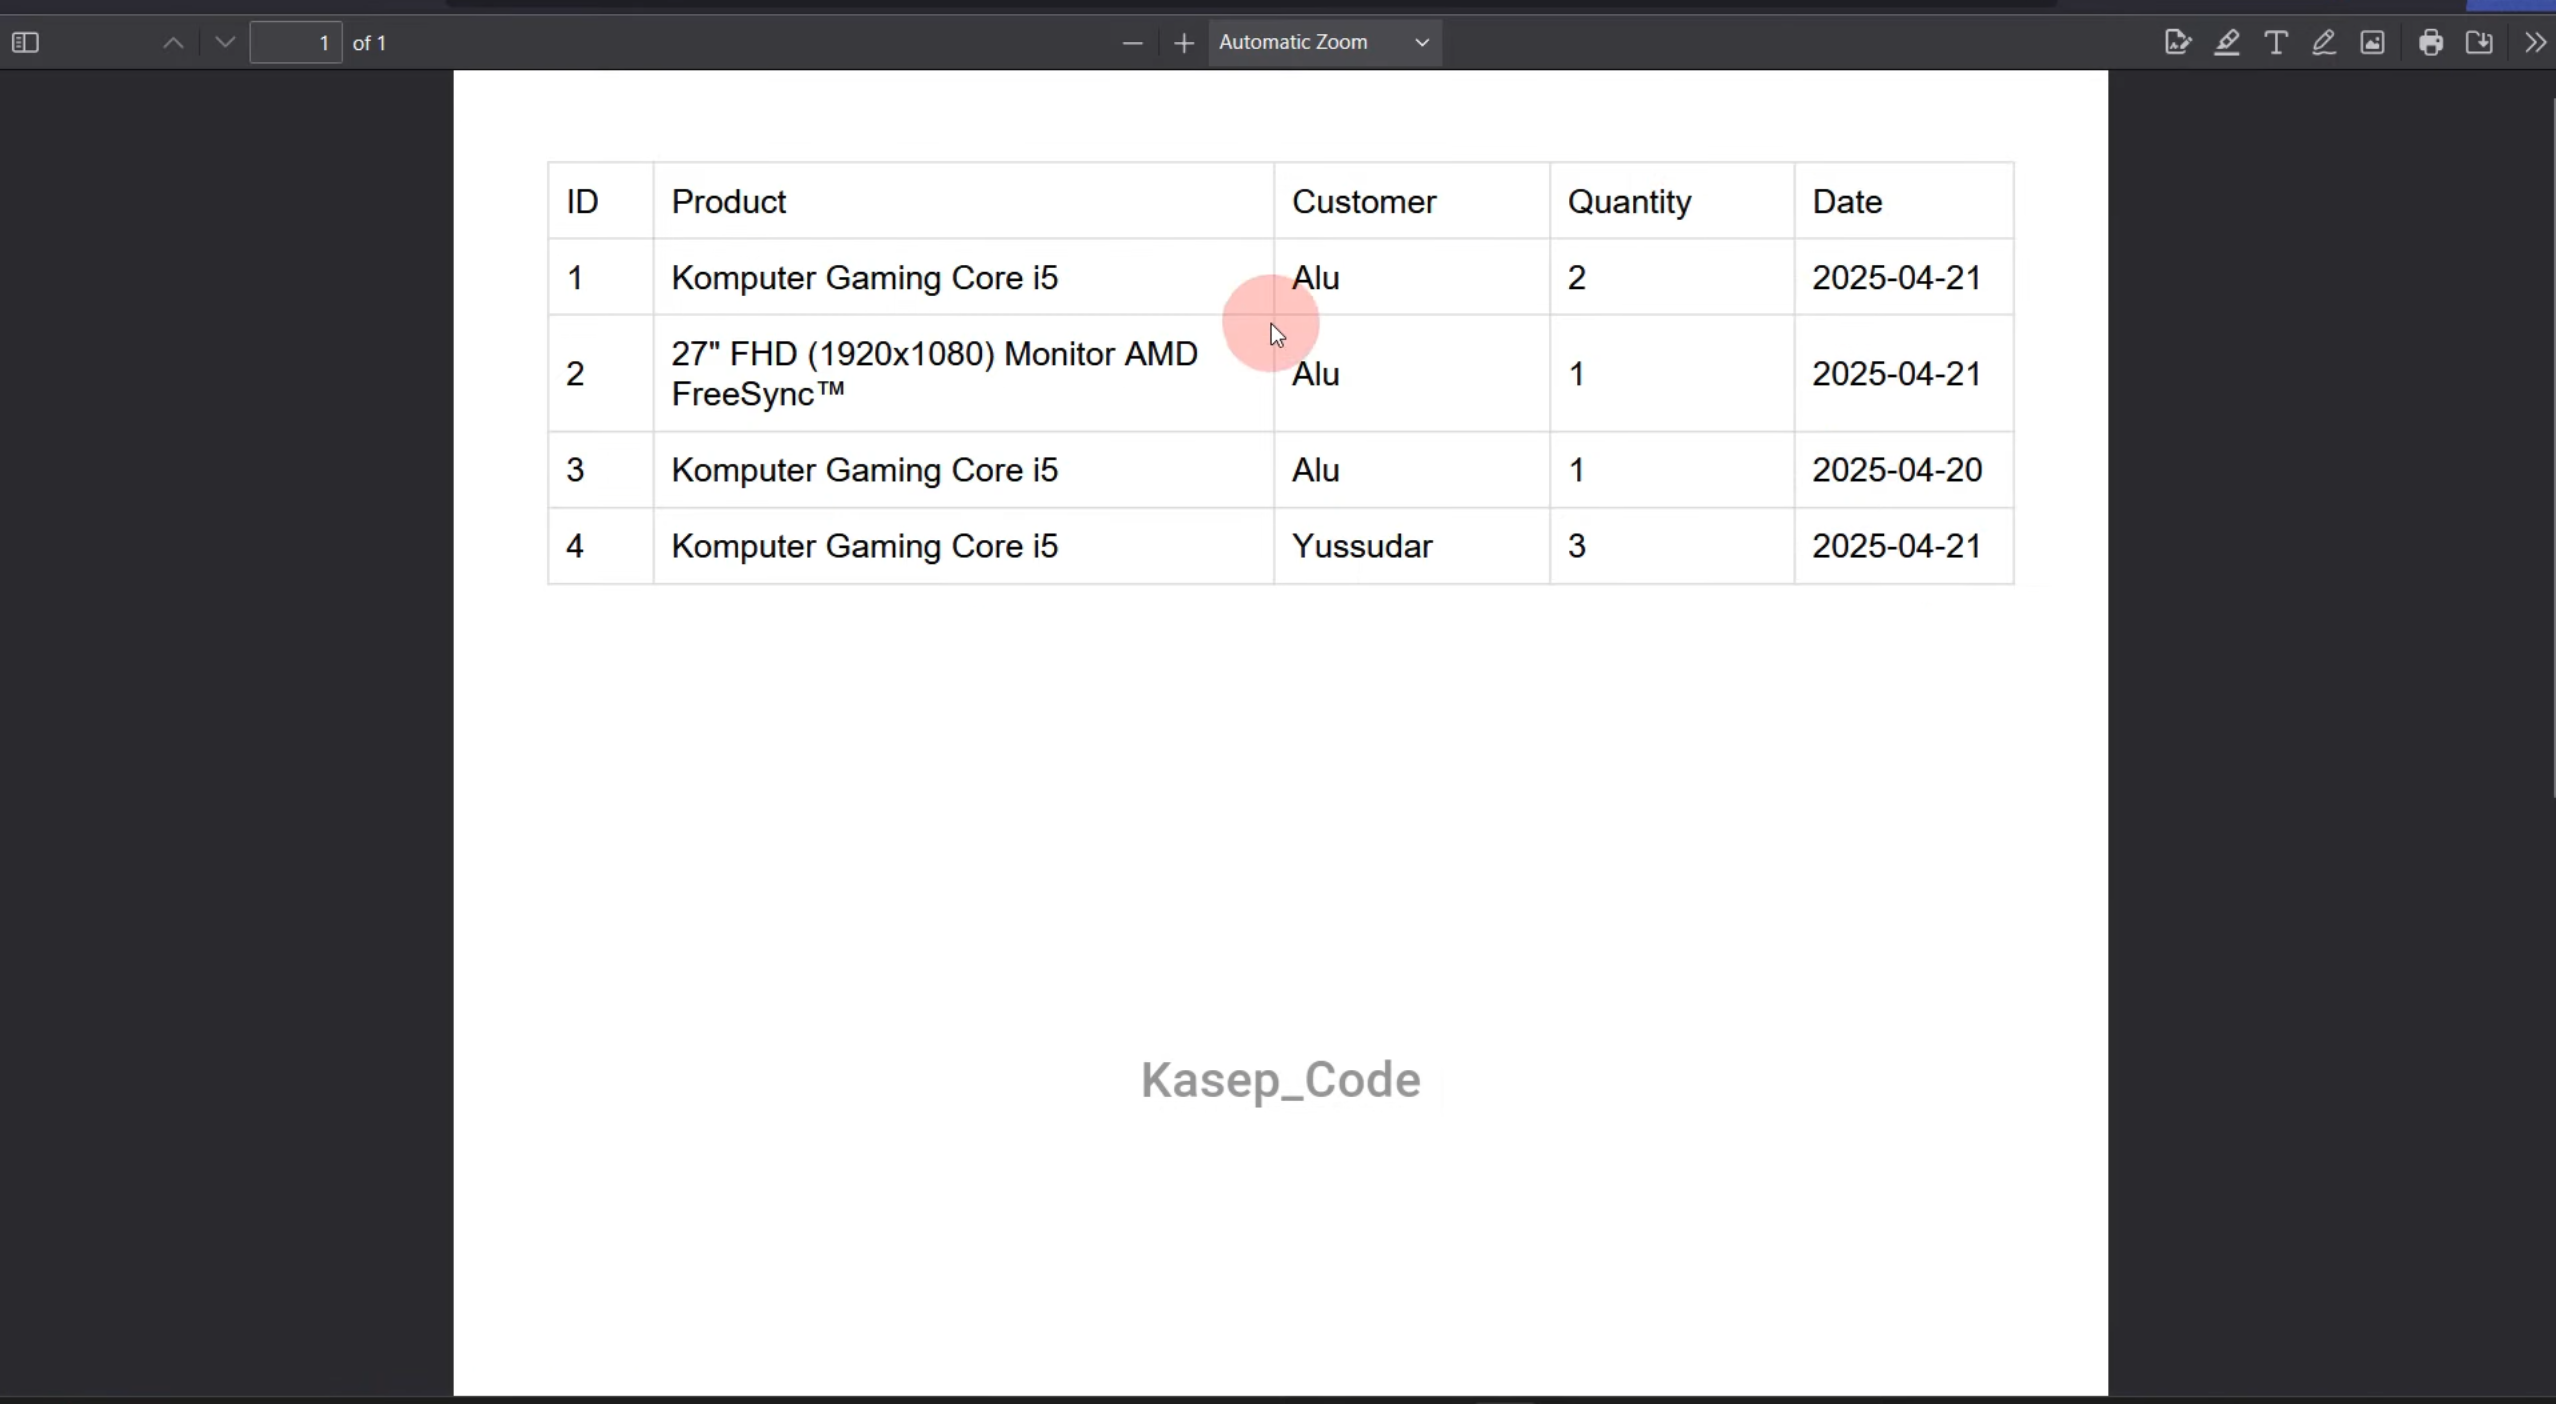Click the Date column header

tap(1847, 202)
